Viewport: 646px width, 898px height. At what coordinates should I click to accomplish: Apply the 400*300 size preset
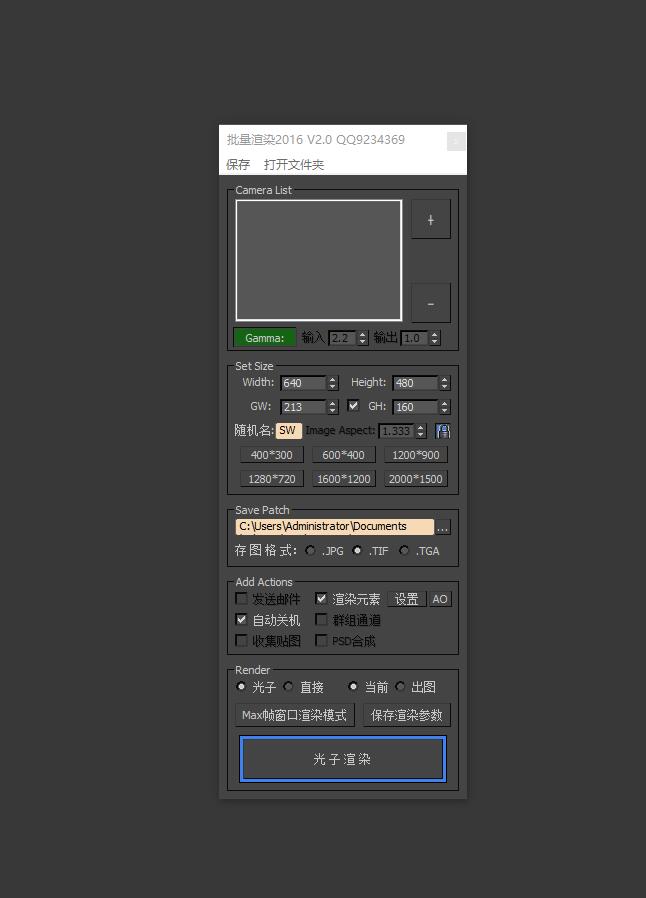coord(271,455)
